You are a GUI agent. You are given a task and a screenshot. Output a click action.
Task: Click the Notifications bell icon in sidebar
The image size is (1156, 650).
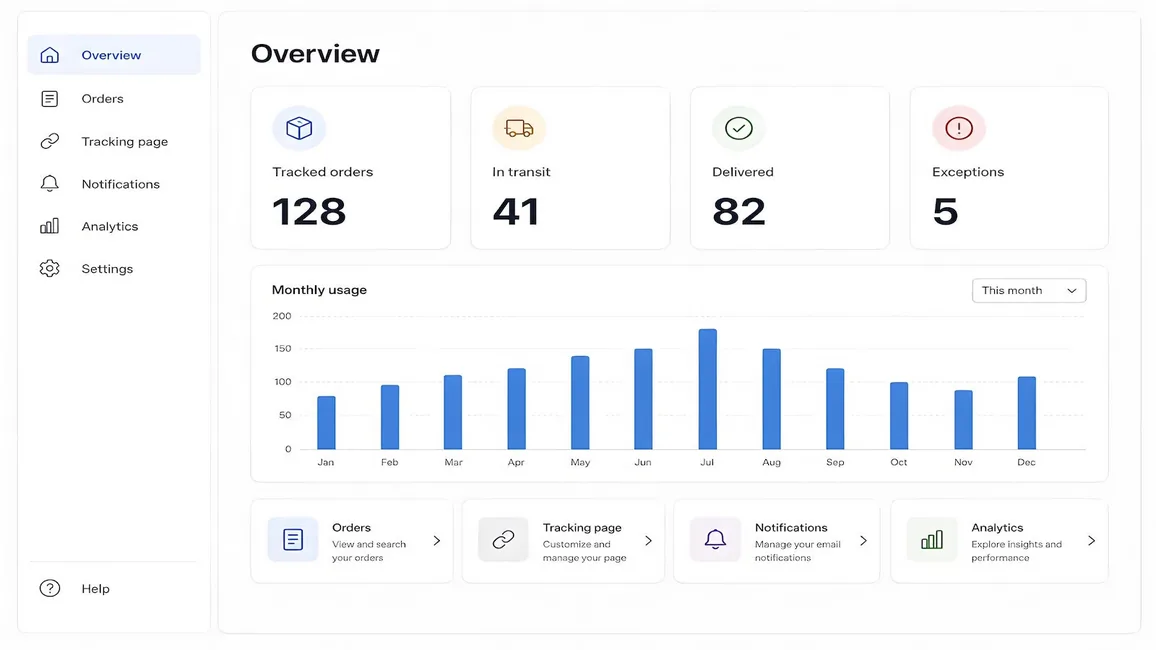49,184
